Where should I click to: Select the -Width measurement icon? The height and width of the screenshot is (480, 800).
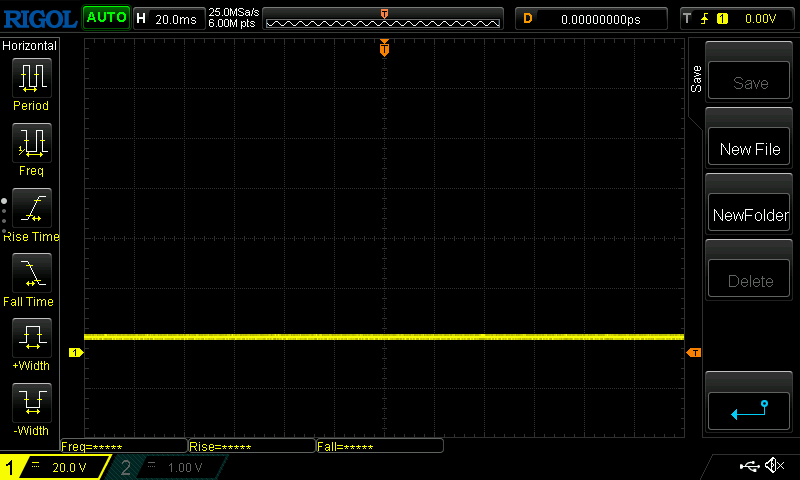[32, 402]
